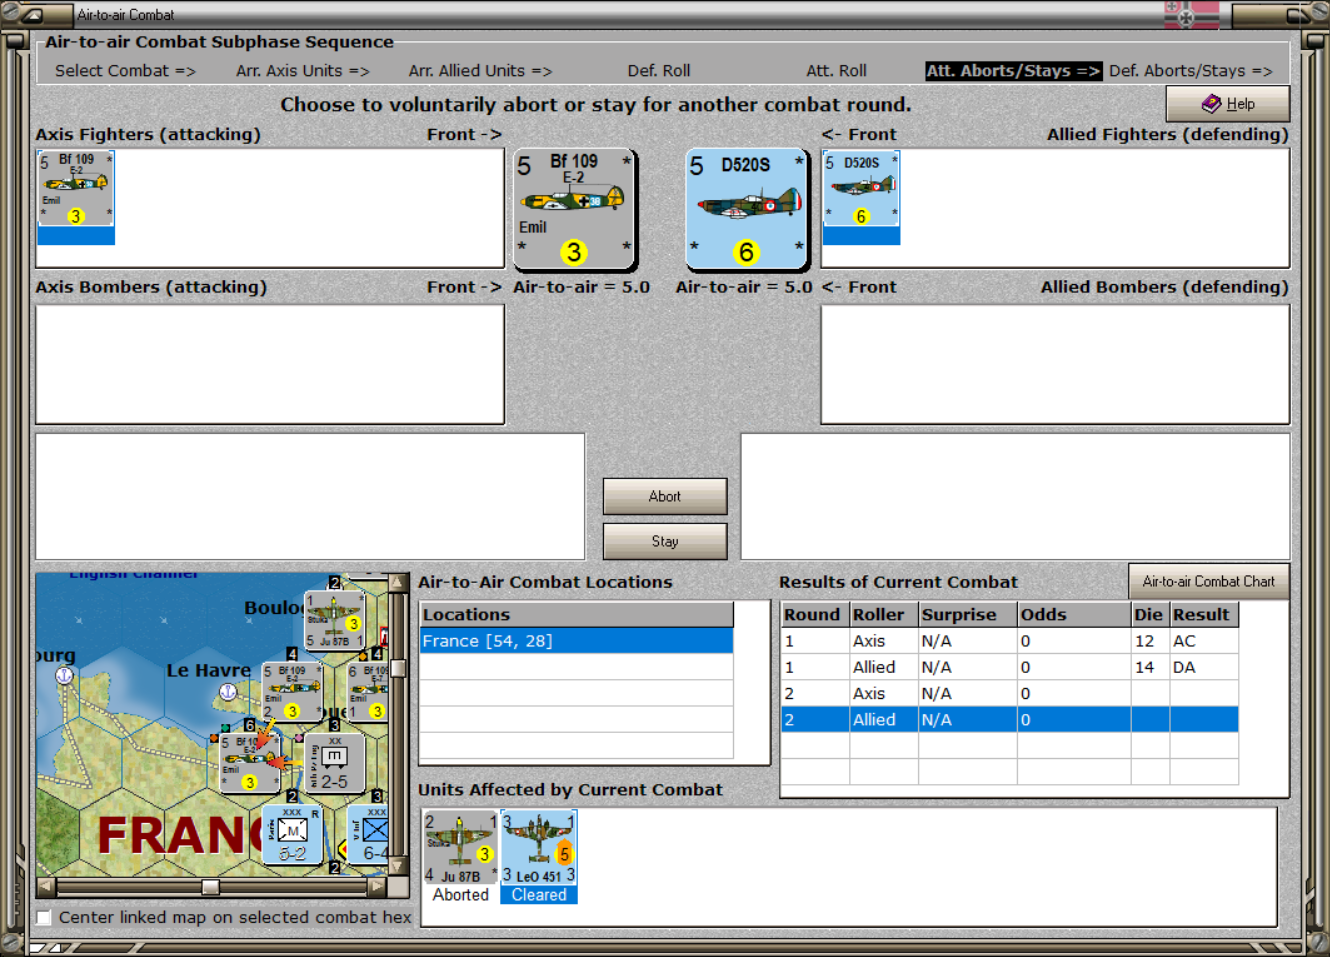Viewport: 1330px width, 957px height.
Task: Click the map vertical scrollbar thumb
Action: tap(398, 668)
